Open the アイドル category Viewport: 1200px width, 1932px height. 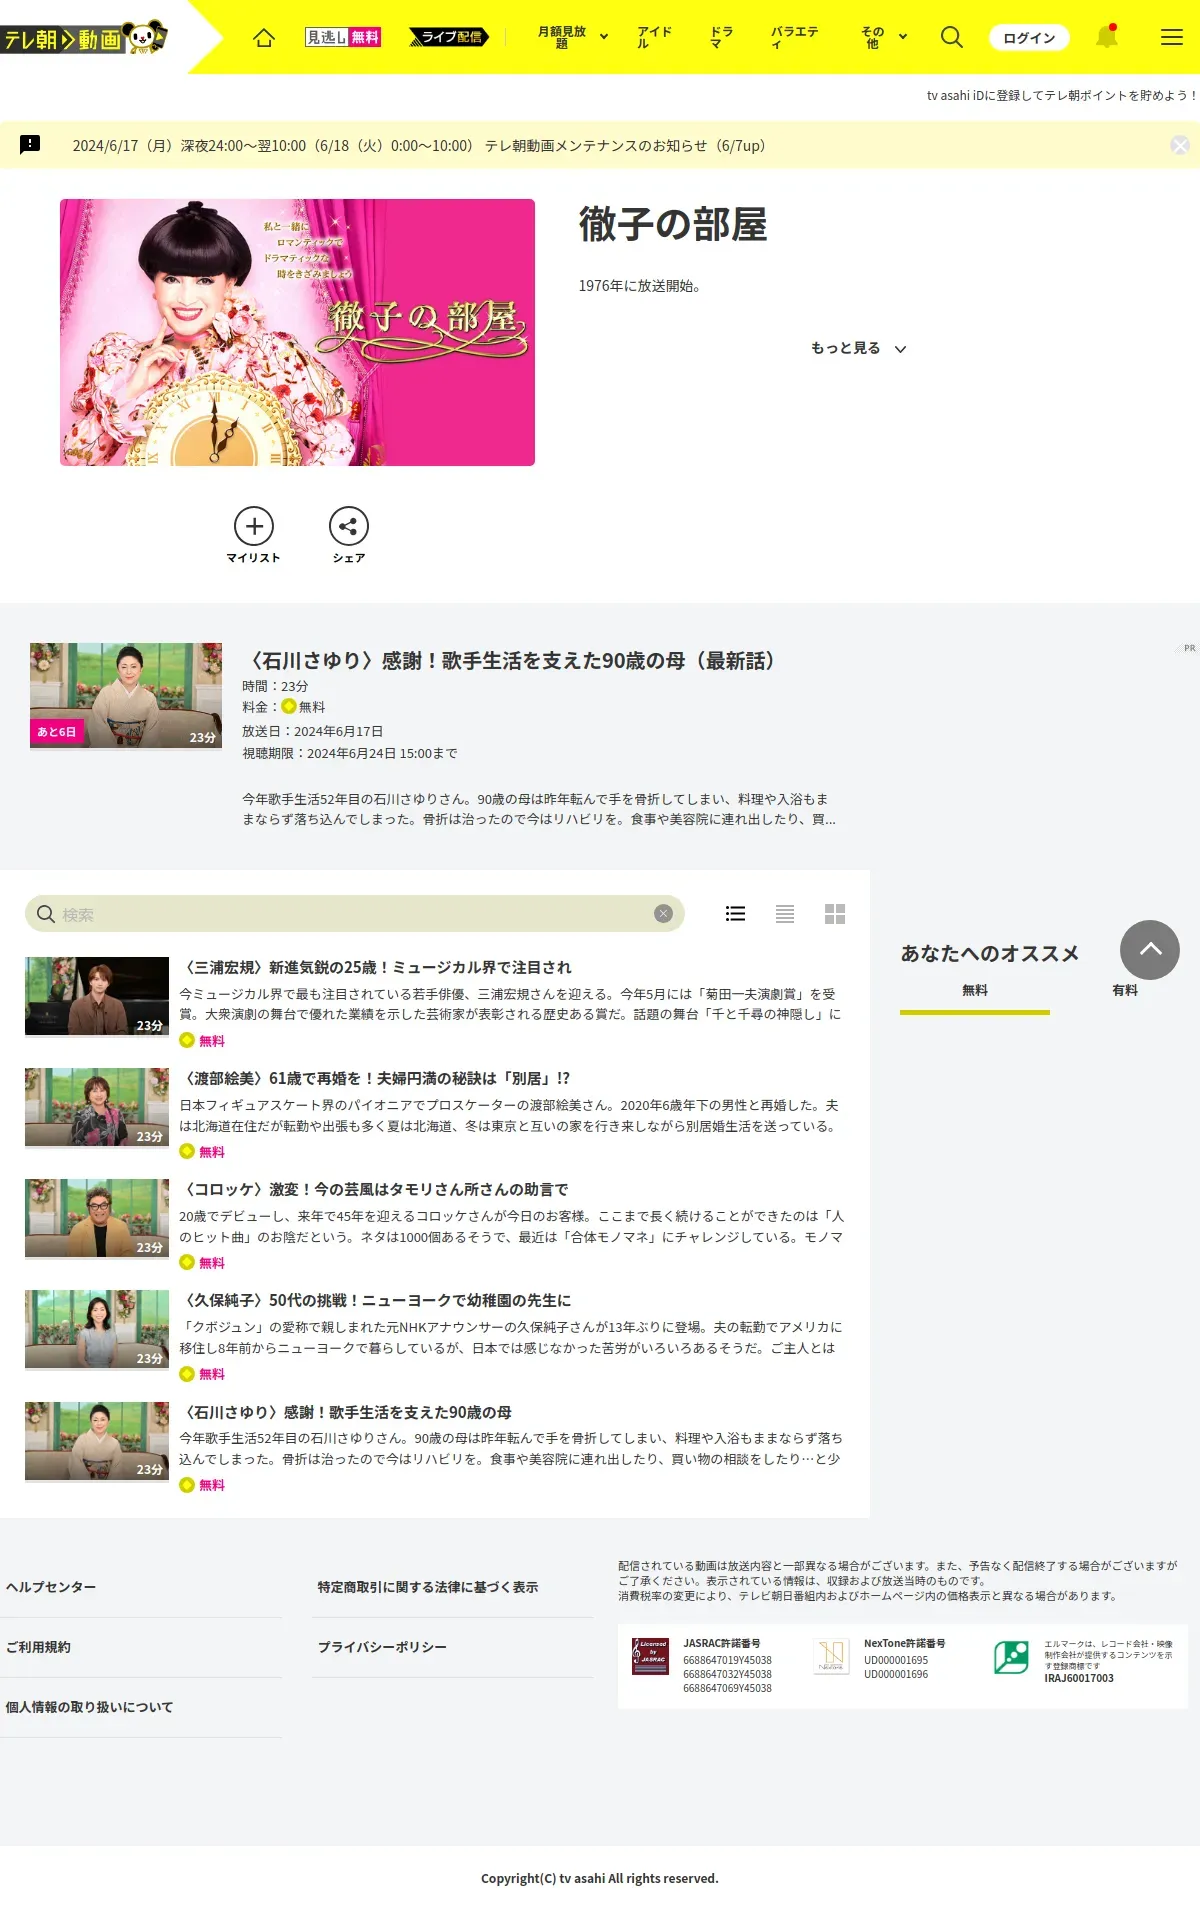pyautogui.click(x=654, y=37)
